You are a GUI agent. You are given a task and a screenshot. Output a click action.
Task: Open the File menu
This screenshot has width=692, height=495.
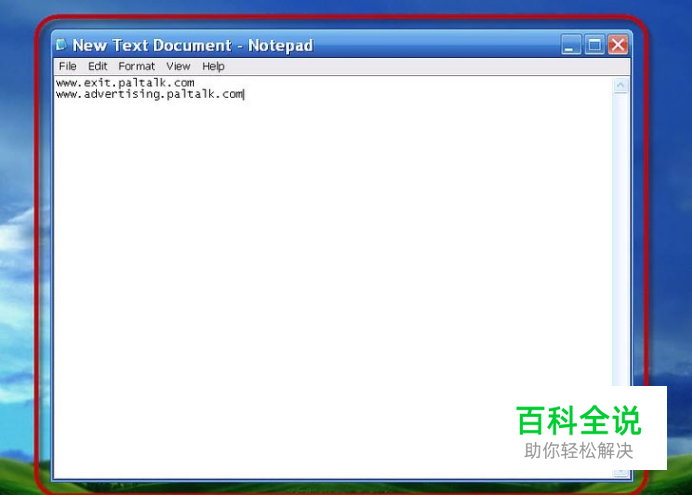pyautogui.click(x=68, y=66)
